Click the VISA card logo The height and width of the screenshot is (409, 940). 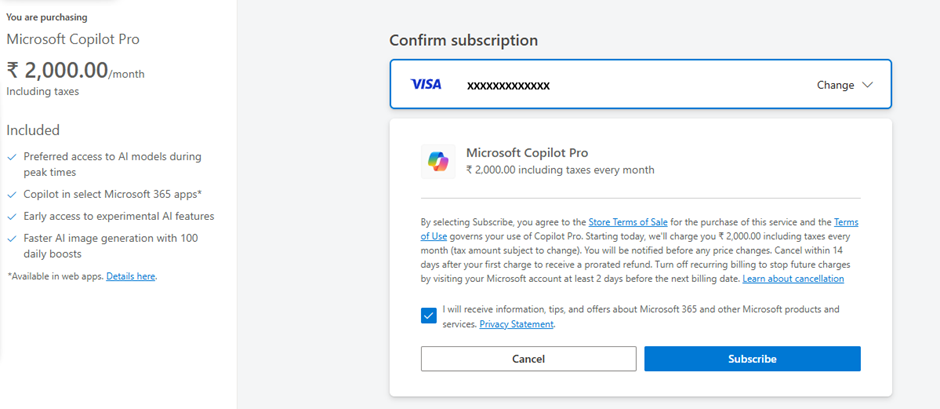click(x=426, y=85)
